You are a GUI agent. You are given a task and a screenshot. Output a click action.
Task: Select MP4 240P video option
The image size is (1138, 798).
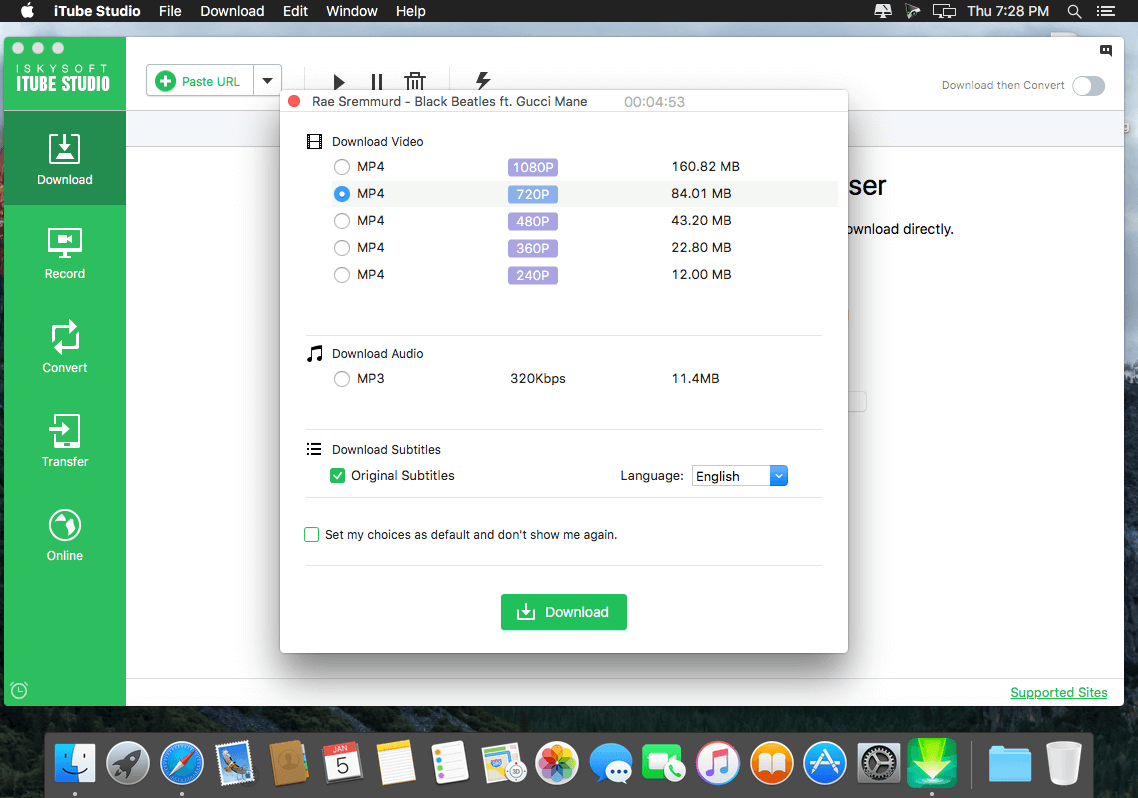pyautogui.click(x=342, y=275)
